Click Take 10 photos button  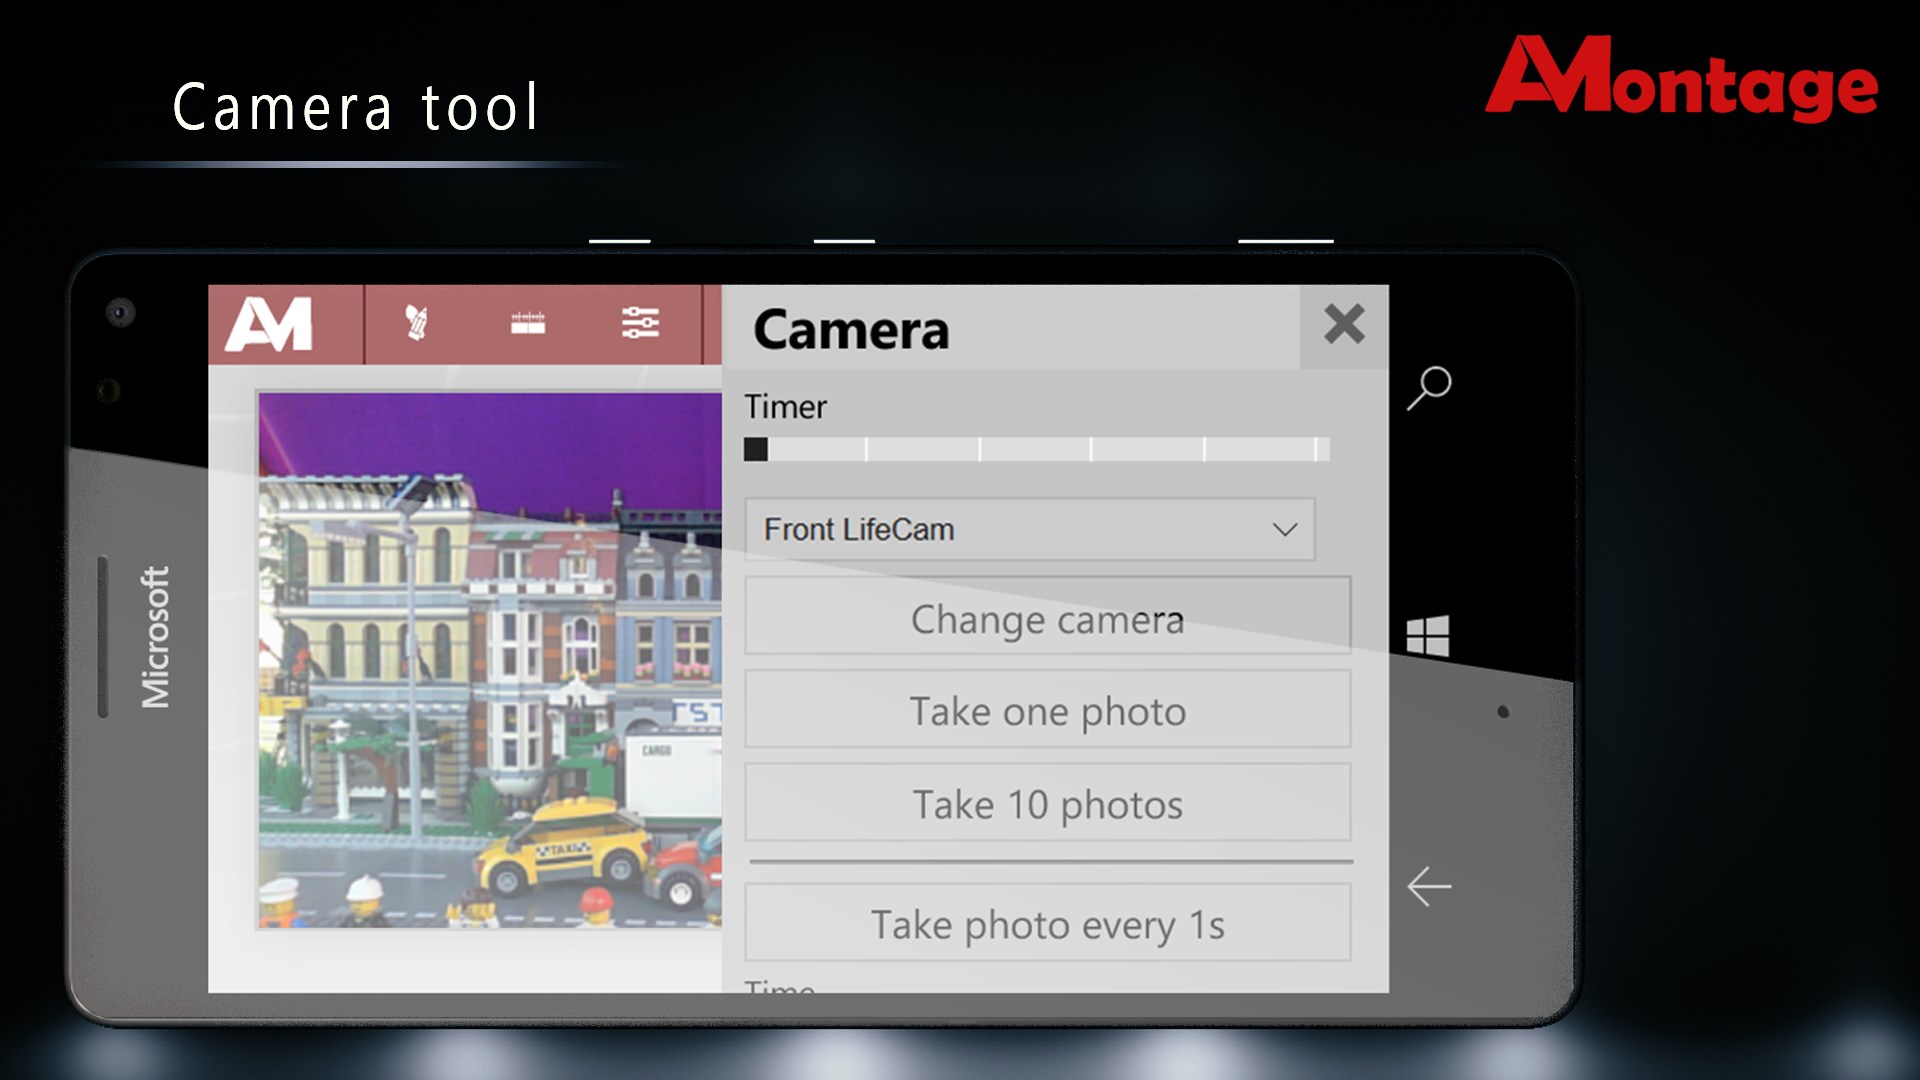pos(1047,804)
